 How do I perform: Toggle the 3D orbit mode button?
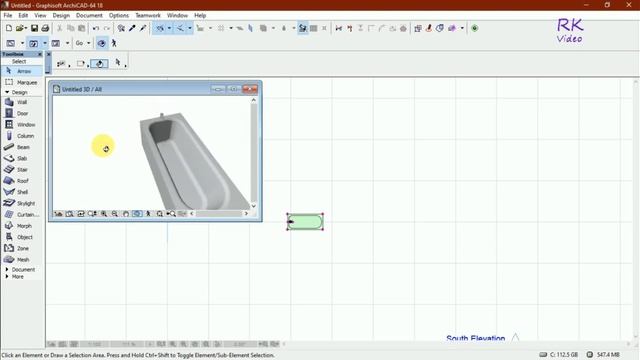click(x=102, y=43)
